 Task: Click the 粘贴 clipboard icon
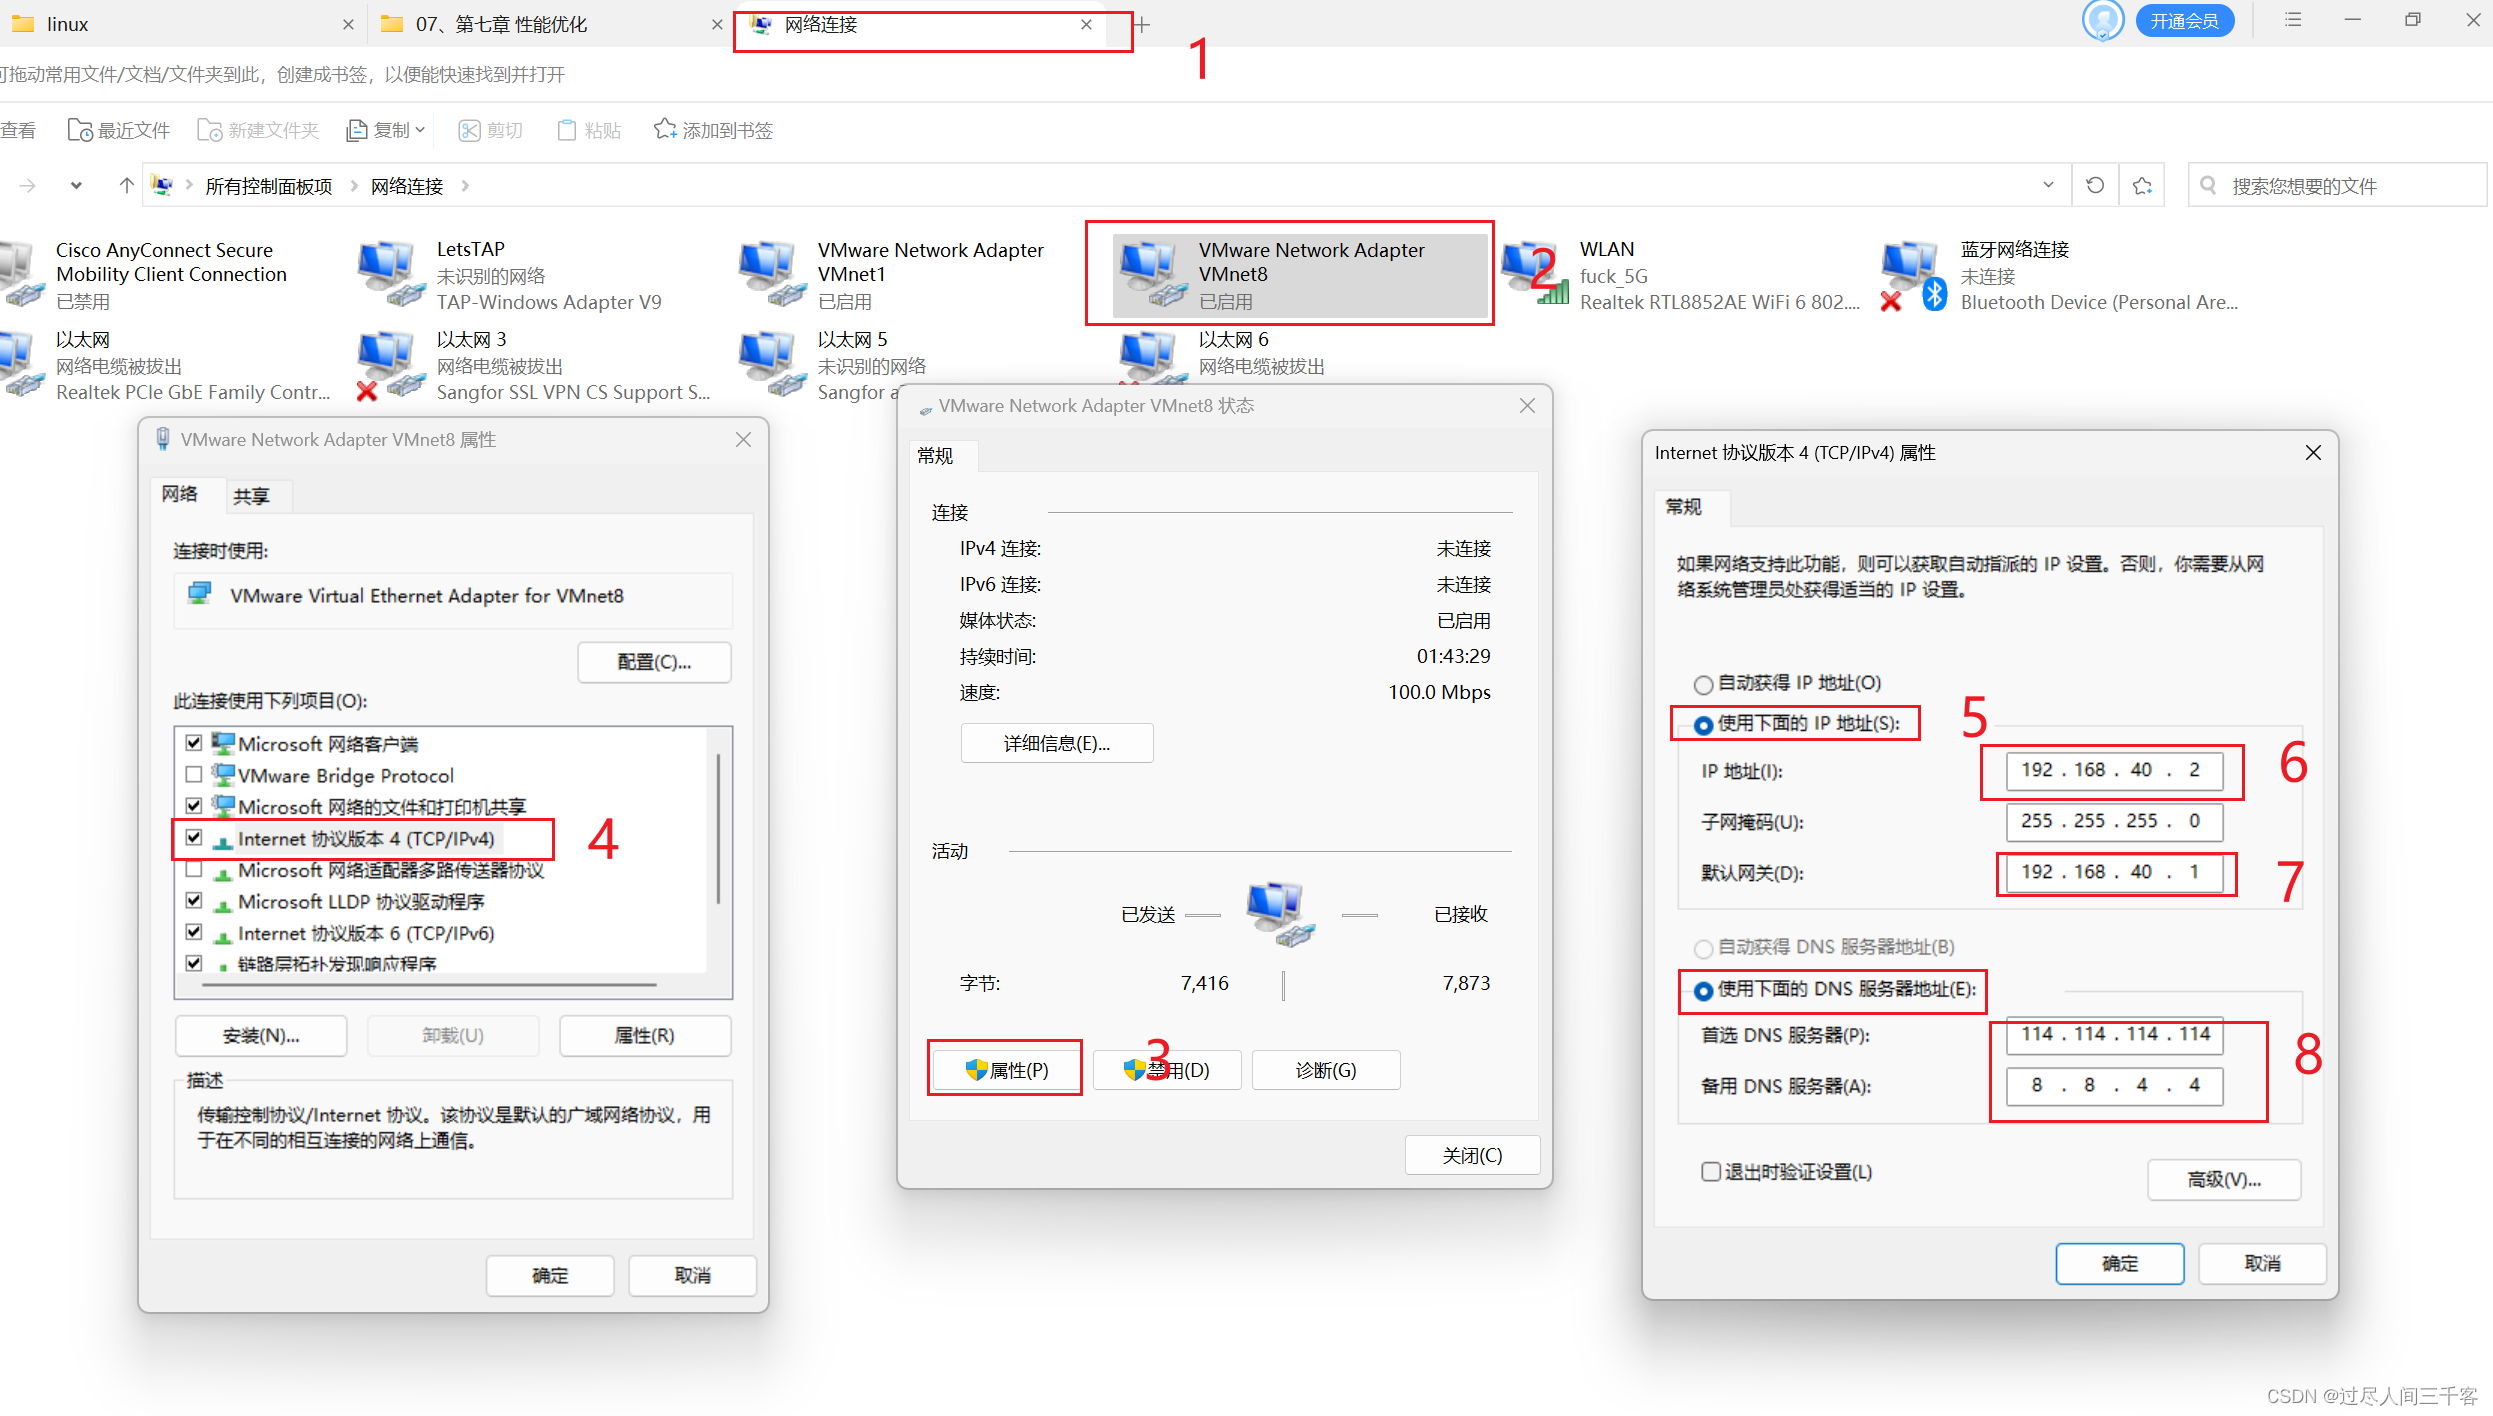point(567,130)
